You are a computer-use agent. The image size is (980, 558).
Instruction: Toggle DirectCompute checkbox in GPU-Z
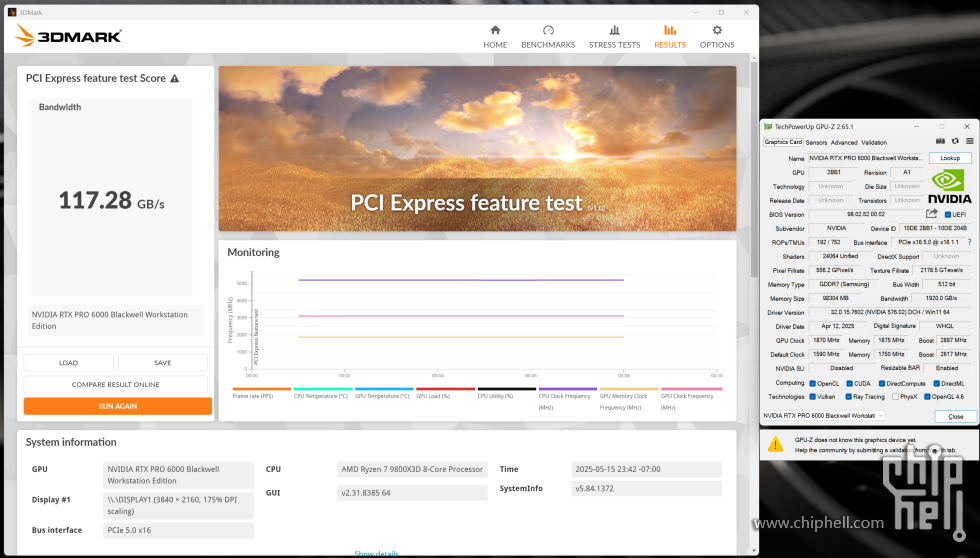tap(882, 384)
